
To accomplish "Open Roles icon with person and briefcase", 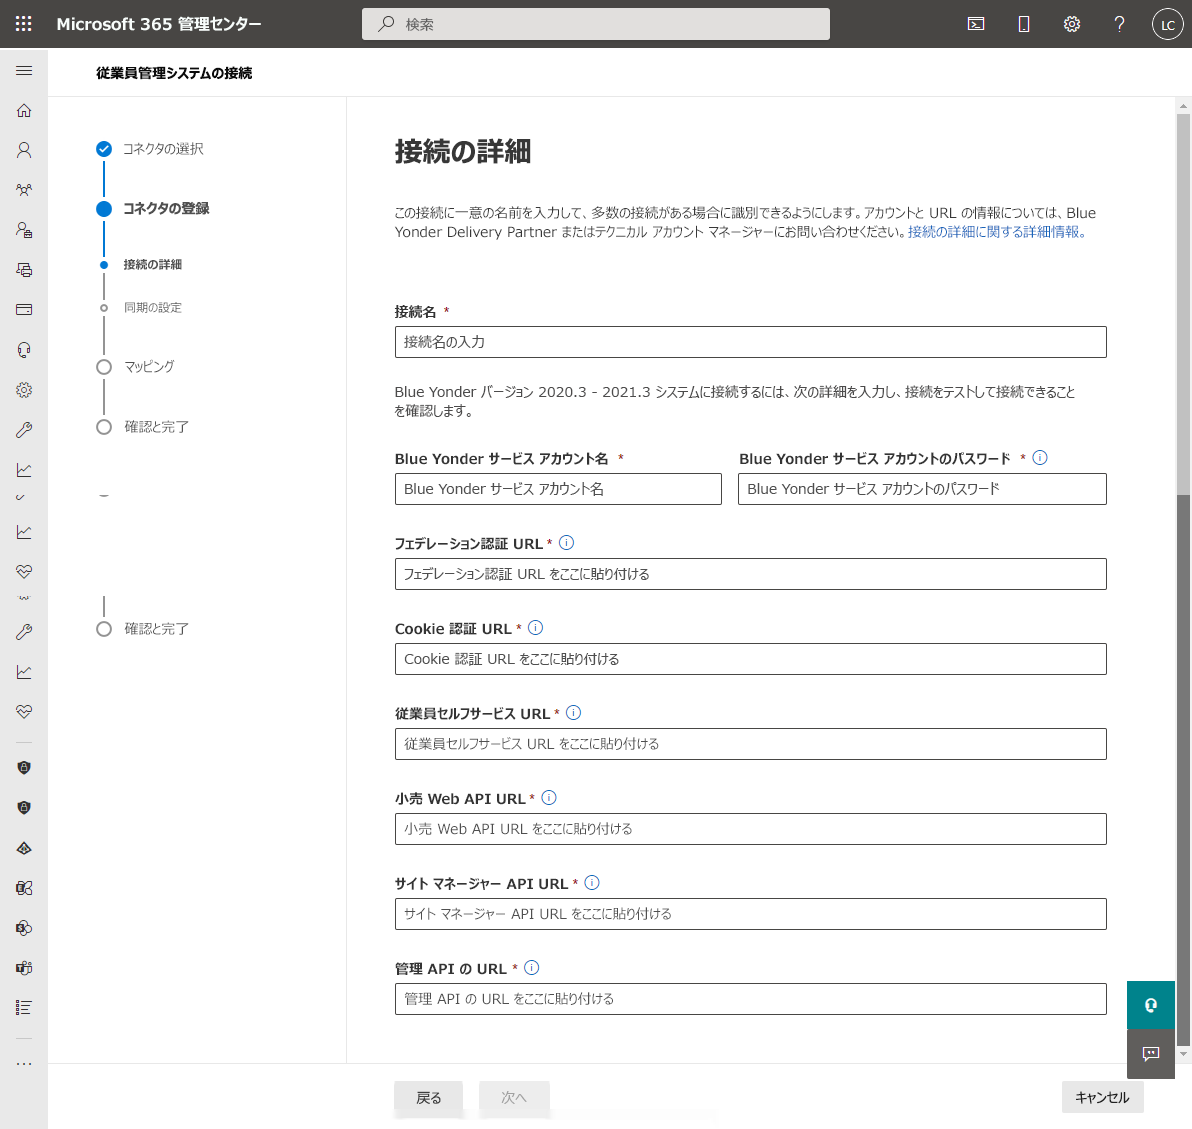I will click(24, 230).
